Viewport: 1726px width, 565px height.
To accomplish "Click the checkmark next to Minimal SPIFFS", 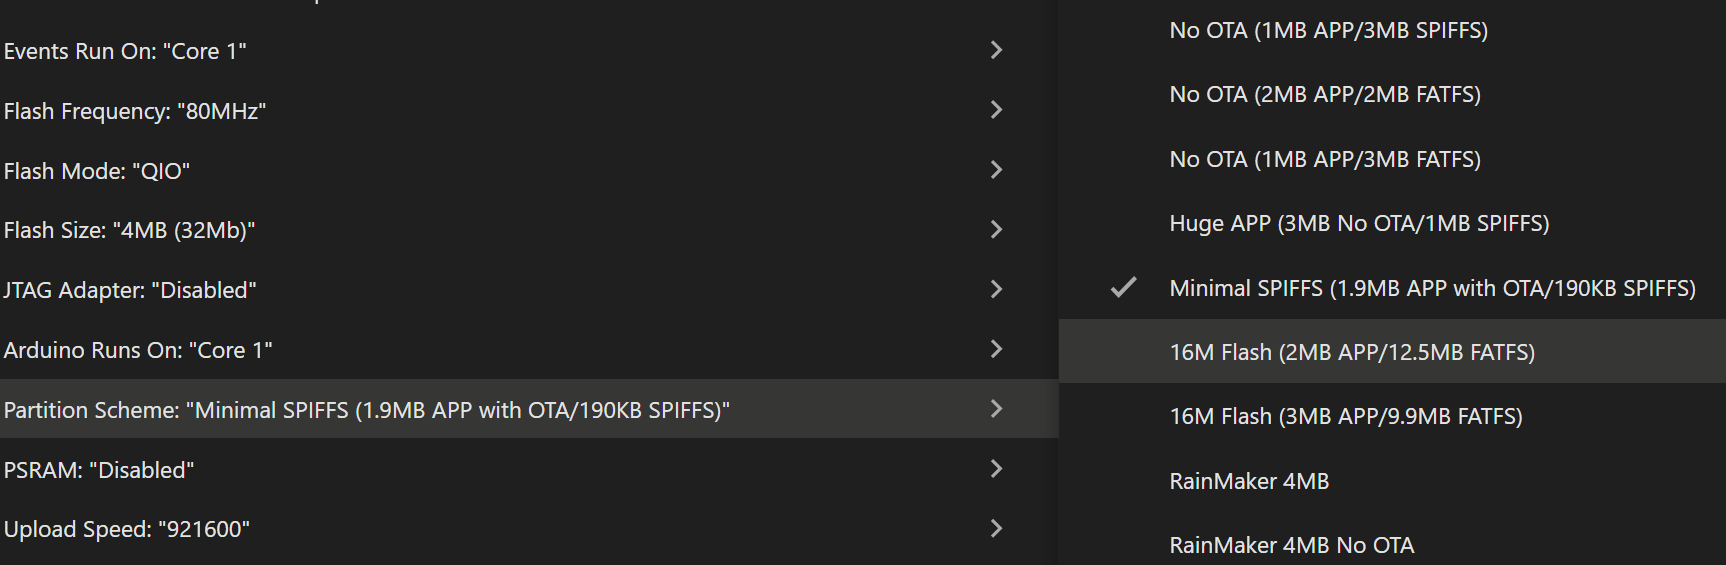I will (x=1124, y=288).
